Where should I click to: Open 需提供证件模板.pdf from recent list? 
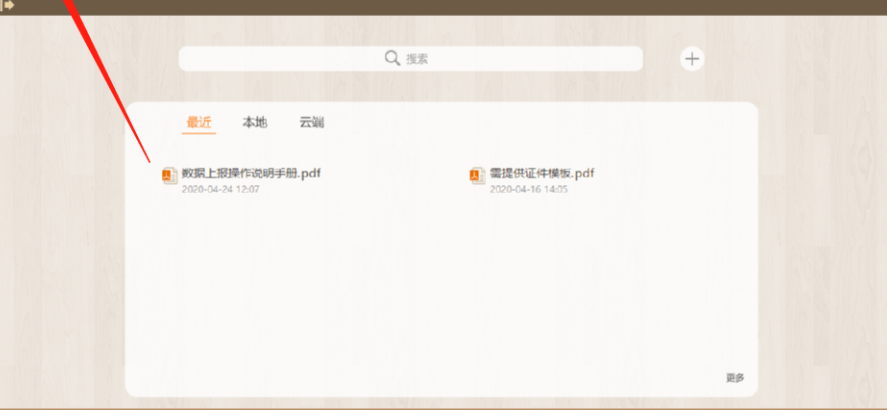pyautogui.click(x=542, y=174)
